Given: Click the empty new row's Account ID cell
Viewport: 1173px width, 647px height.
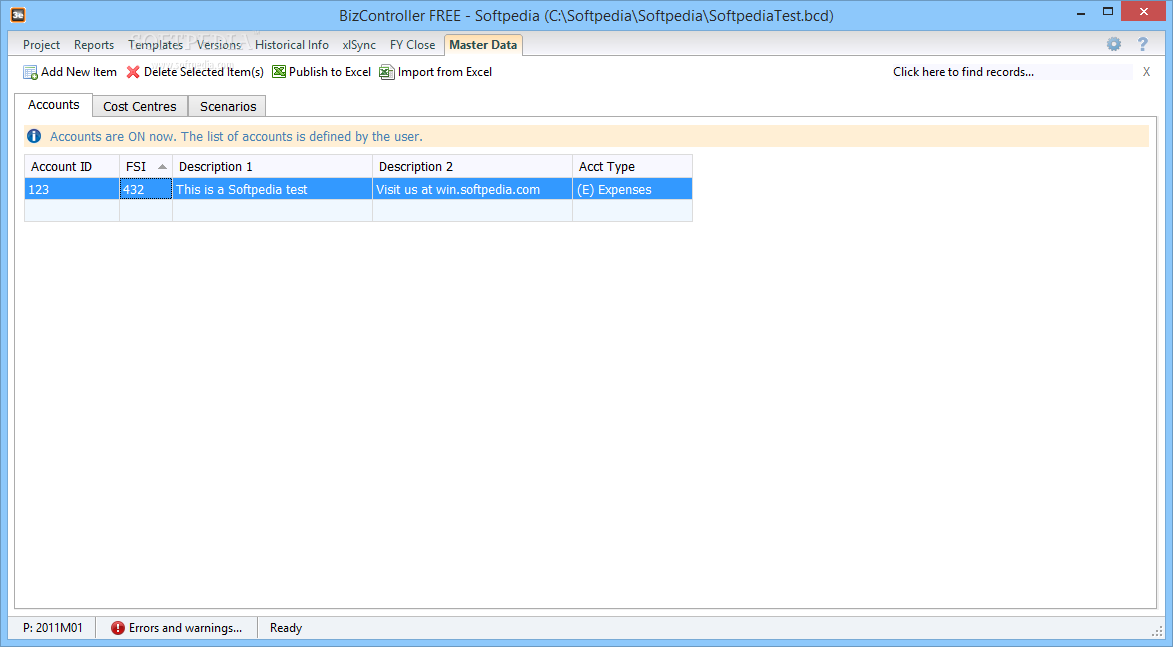Looking at the screenshot, I should click(72, 210).
